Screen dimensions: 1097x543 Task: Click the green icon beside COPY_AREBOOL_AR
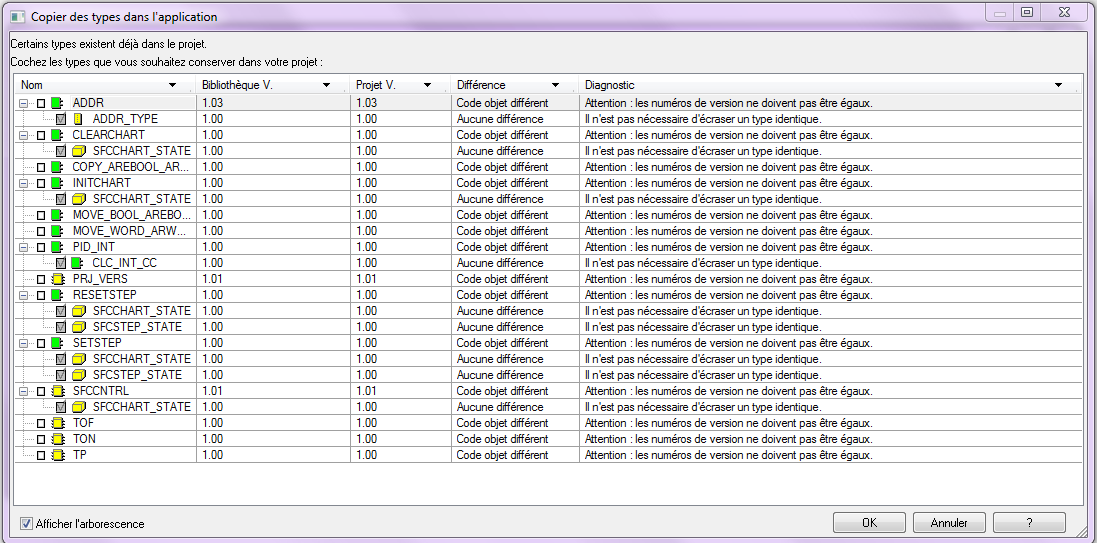tap(57, 167)
